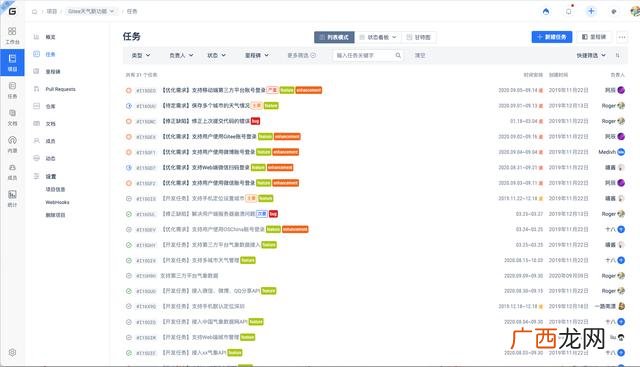Open 工作台 in the main navigation rail
This screenshot has width=640, height=367.
coord(12,36)
